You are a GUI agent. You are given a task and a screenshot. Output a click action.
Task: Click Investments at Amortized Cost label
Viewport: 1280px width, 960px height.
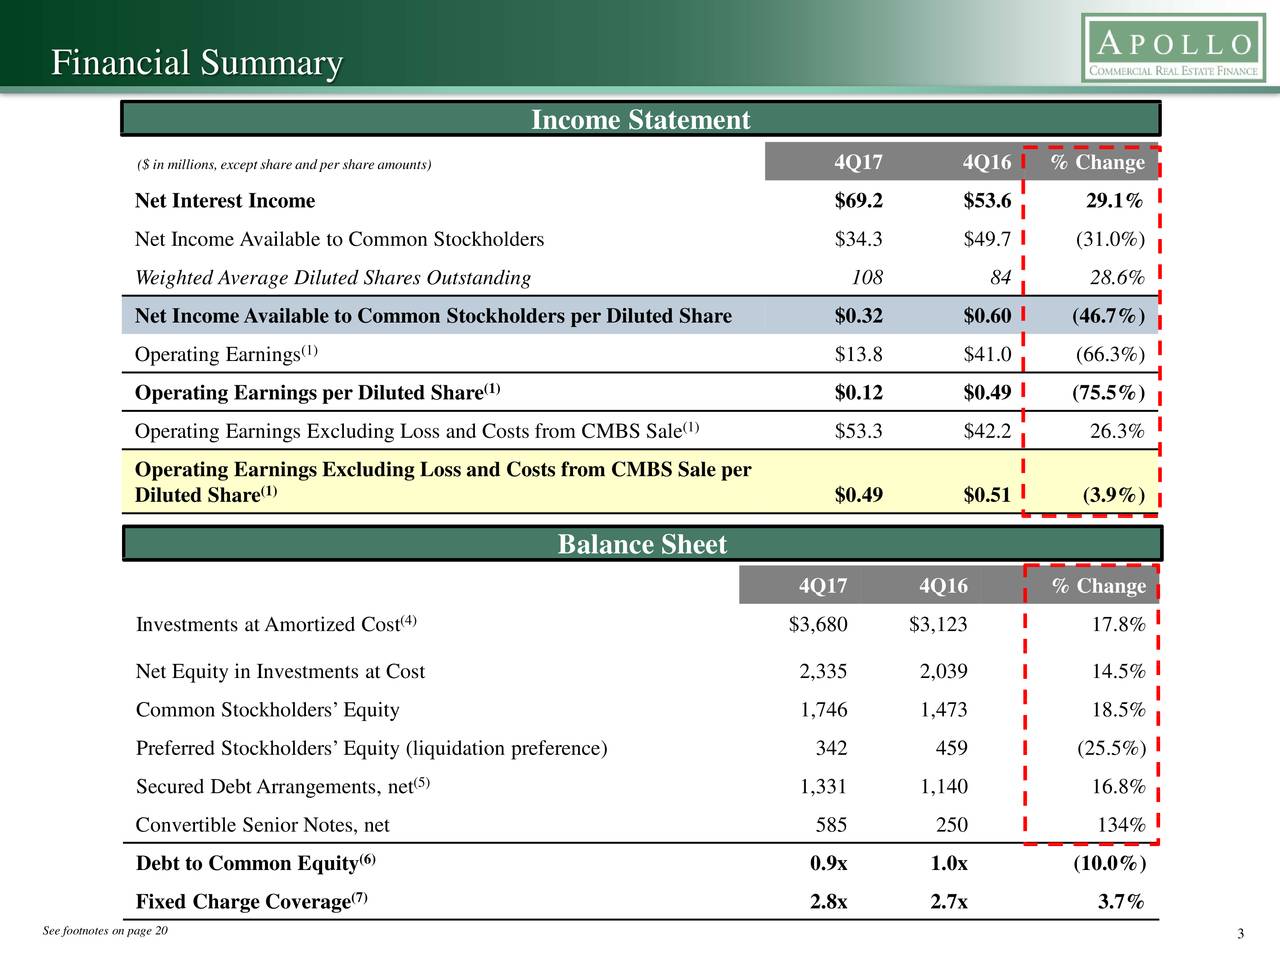point(276,625)
